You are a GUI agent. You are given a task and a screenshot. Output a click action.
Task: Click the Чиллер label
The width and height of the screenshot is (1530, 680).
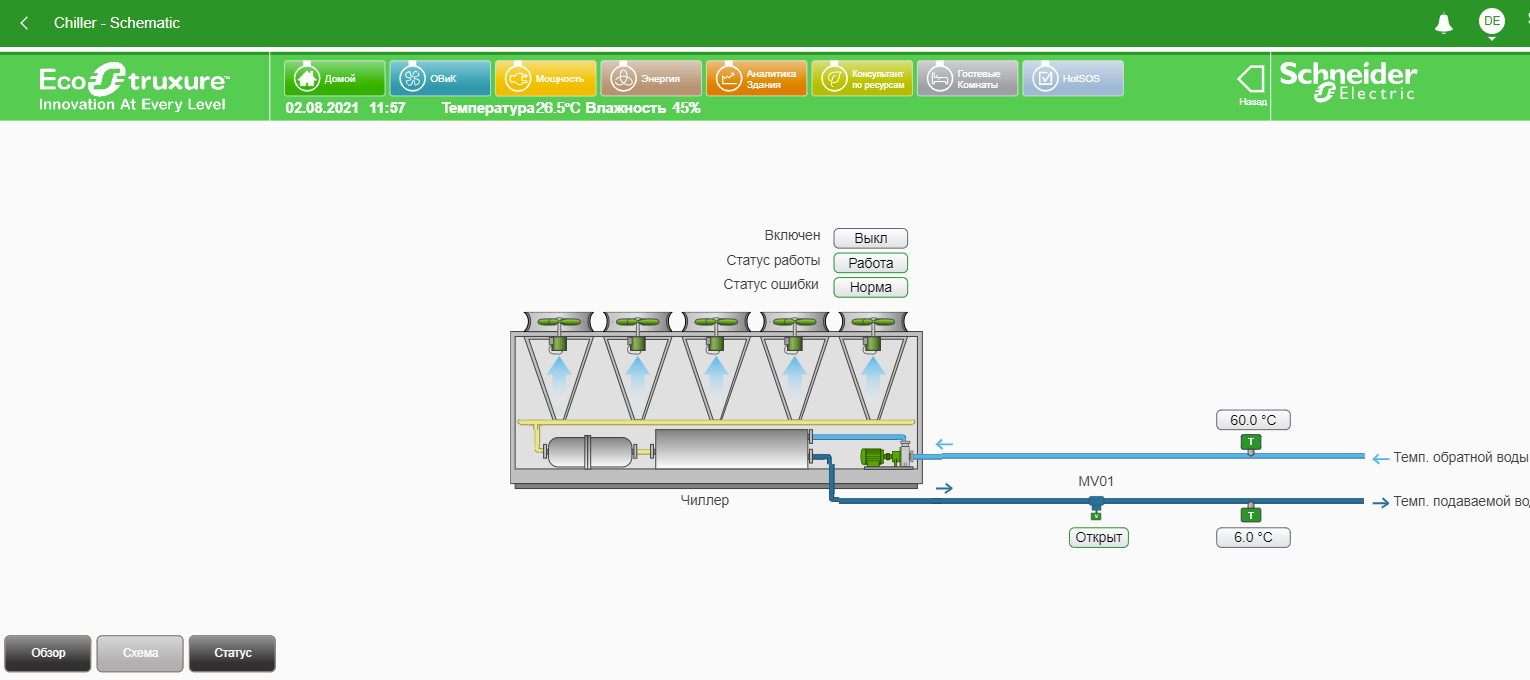[x=705, y=501]
